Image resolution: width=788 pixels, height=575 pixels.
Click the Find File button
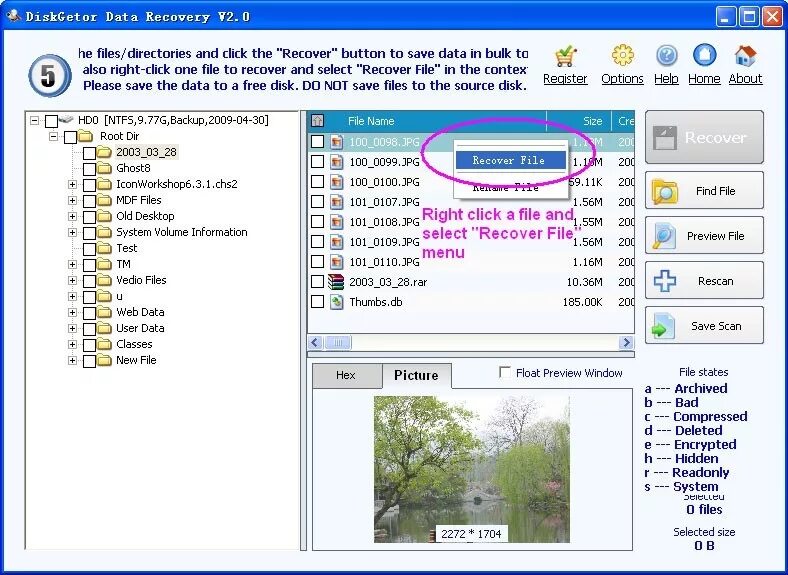coord(704,190)
